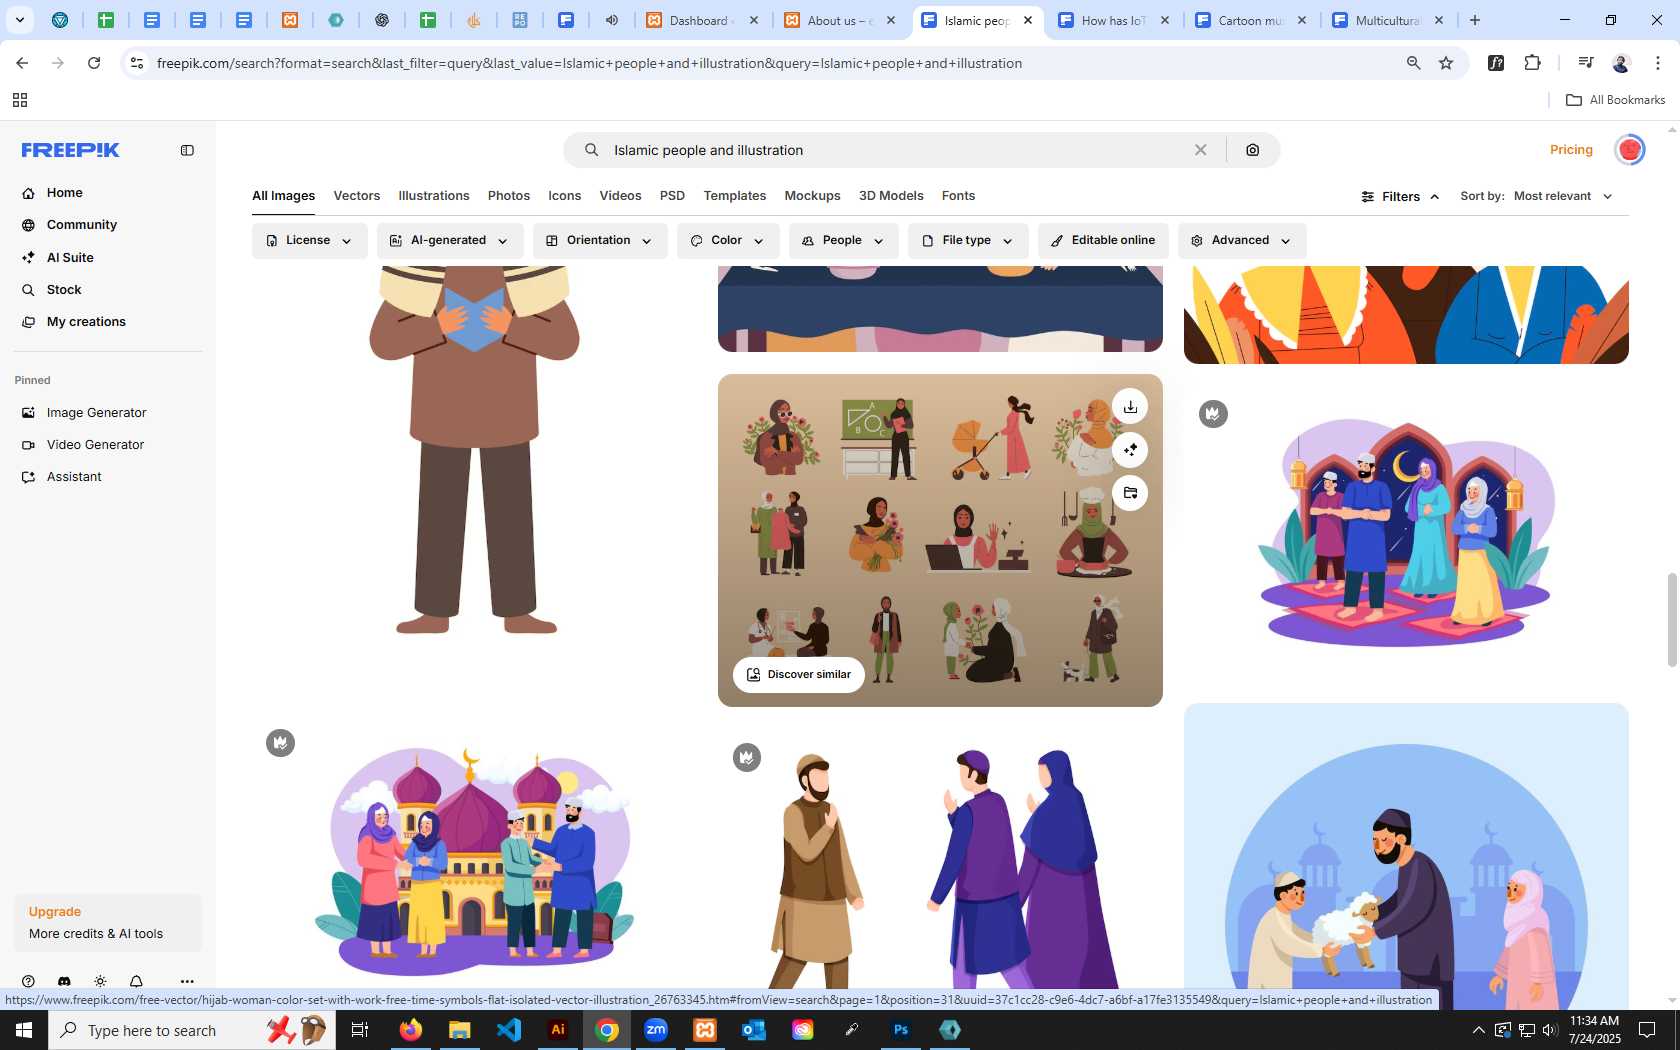1680x1050 pixels.
Task: Open more options ellipsis in sidebar
Action: click(187, 981)
